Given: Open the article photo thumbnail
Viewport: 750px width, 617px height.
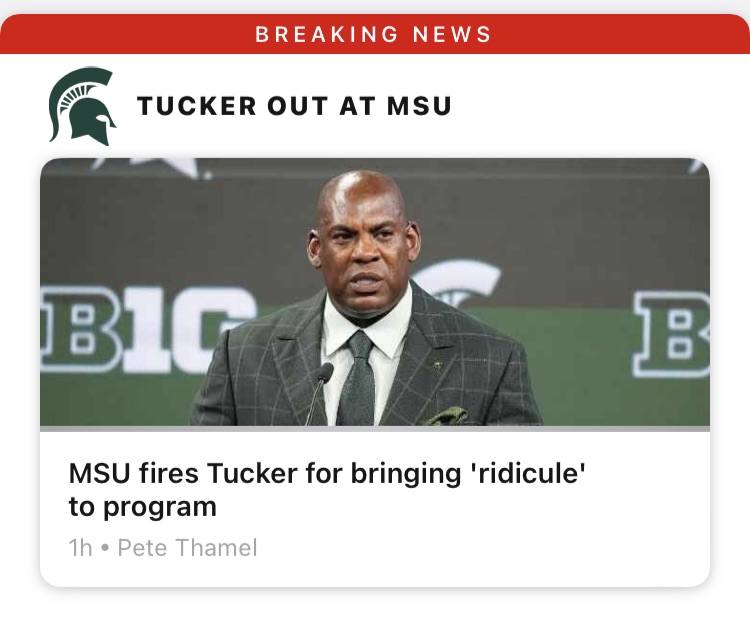Looking at the screenshot, I should [x=374, y=292].
